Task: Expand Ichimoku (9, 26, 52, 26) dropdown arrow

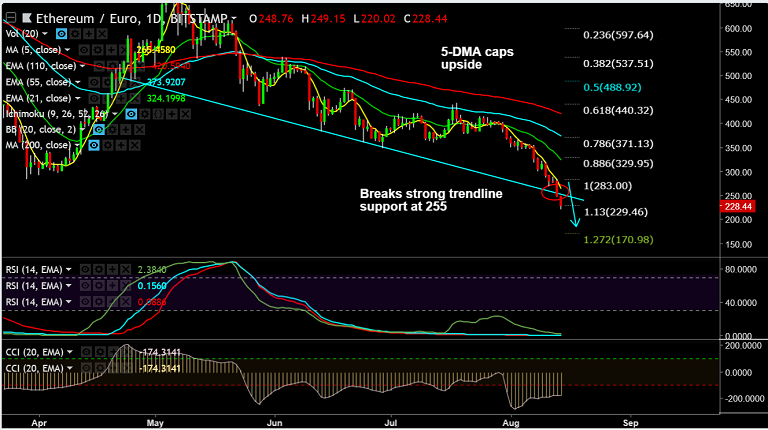Action: tap(115, 114)
